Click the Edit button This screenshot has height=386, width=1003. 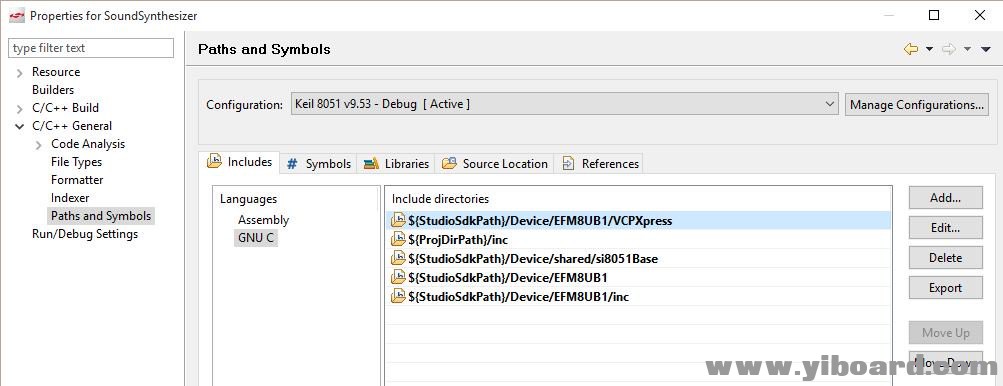coord(945,228)
